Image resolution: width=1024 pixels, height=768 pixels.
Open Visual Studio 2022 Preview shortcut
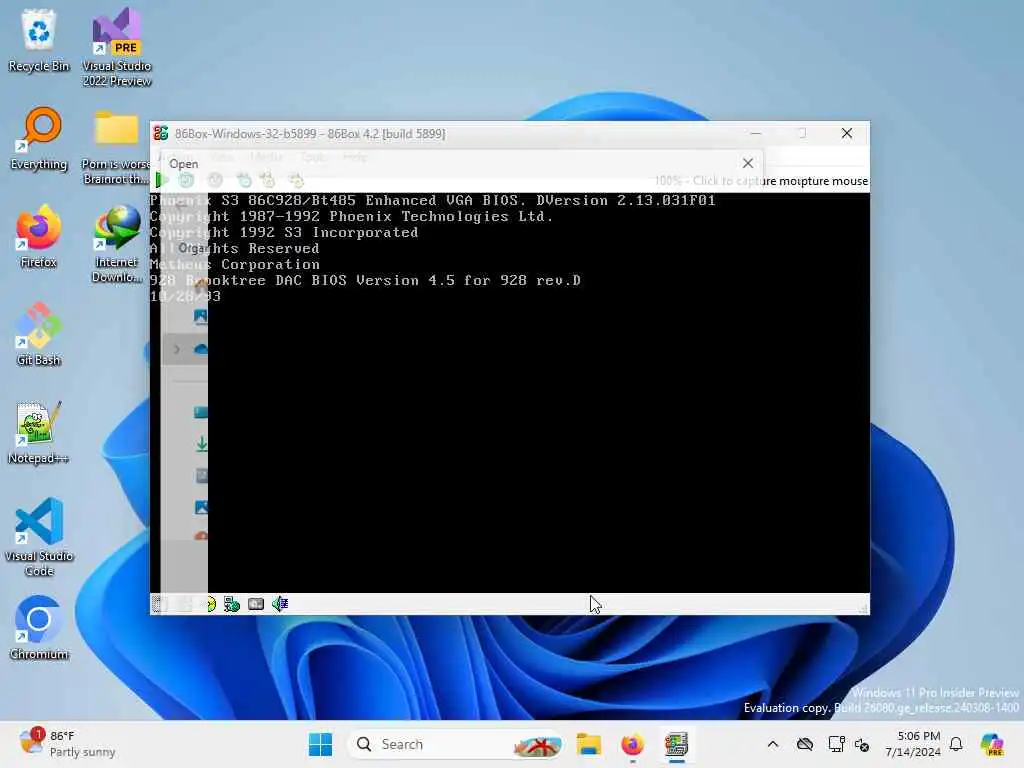point(116,48)
